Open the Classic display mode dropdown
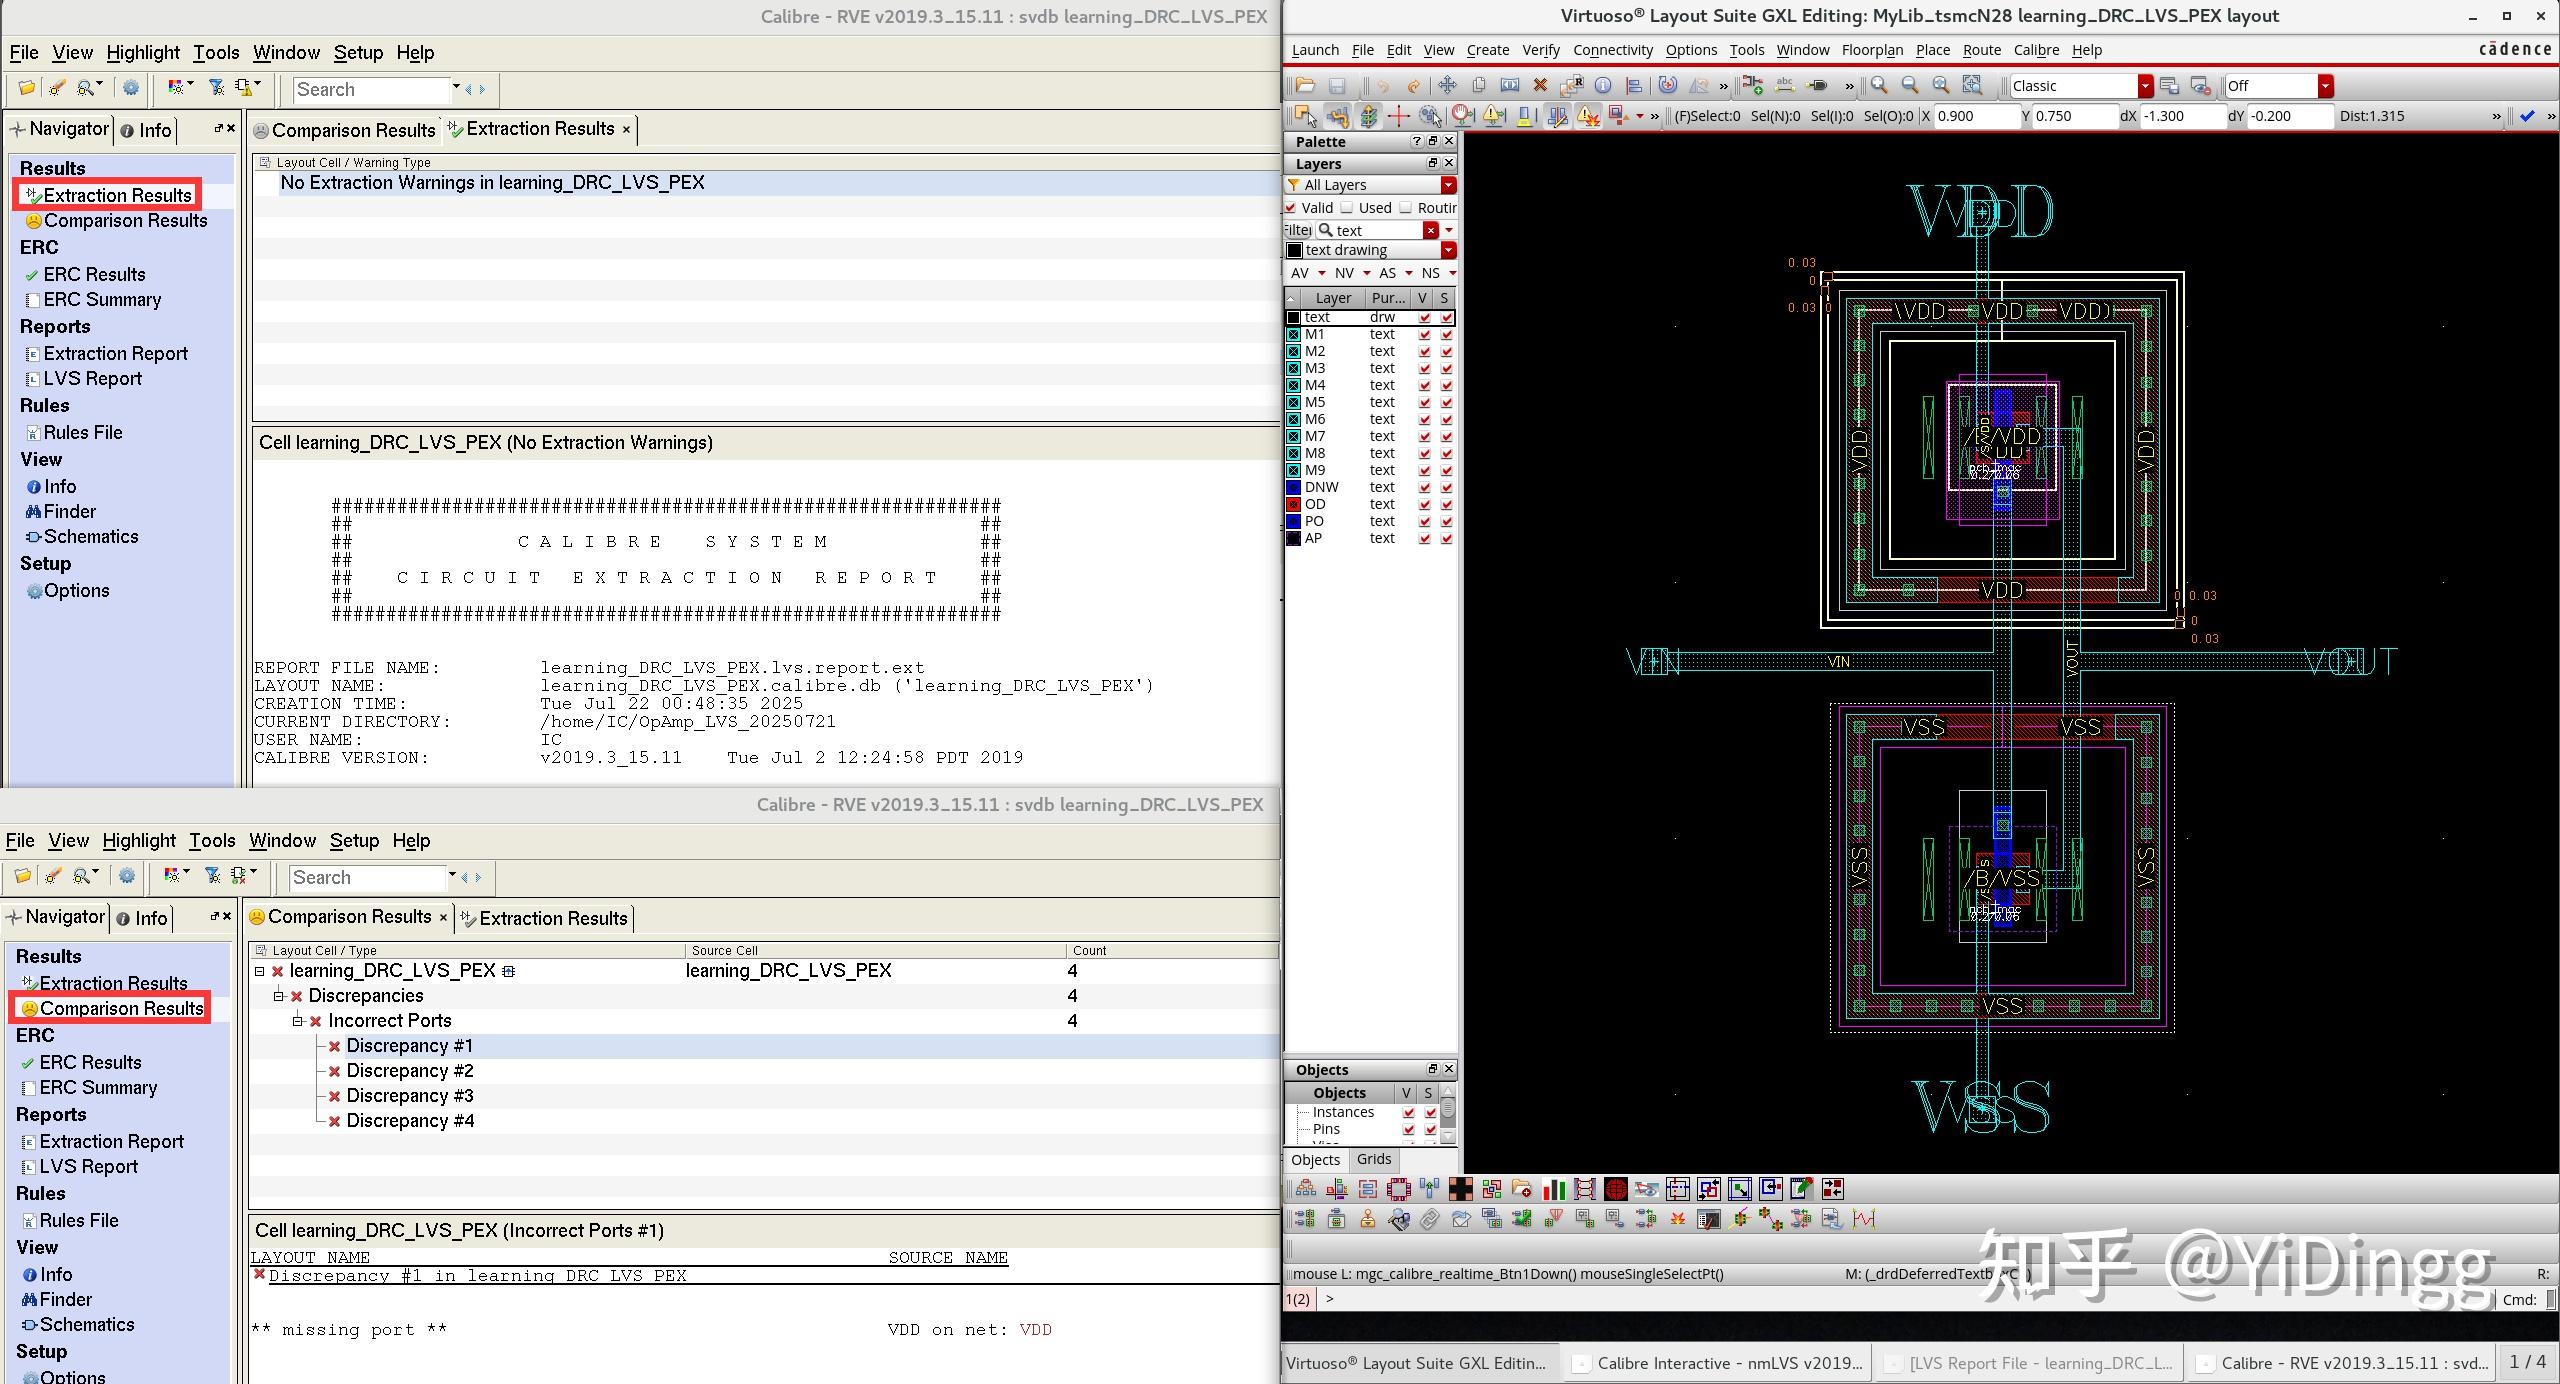This screenshot has height=1384, width=2560. click(2146, 85)
